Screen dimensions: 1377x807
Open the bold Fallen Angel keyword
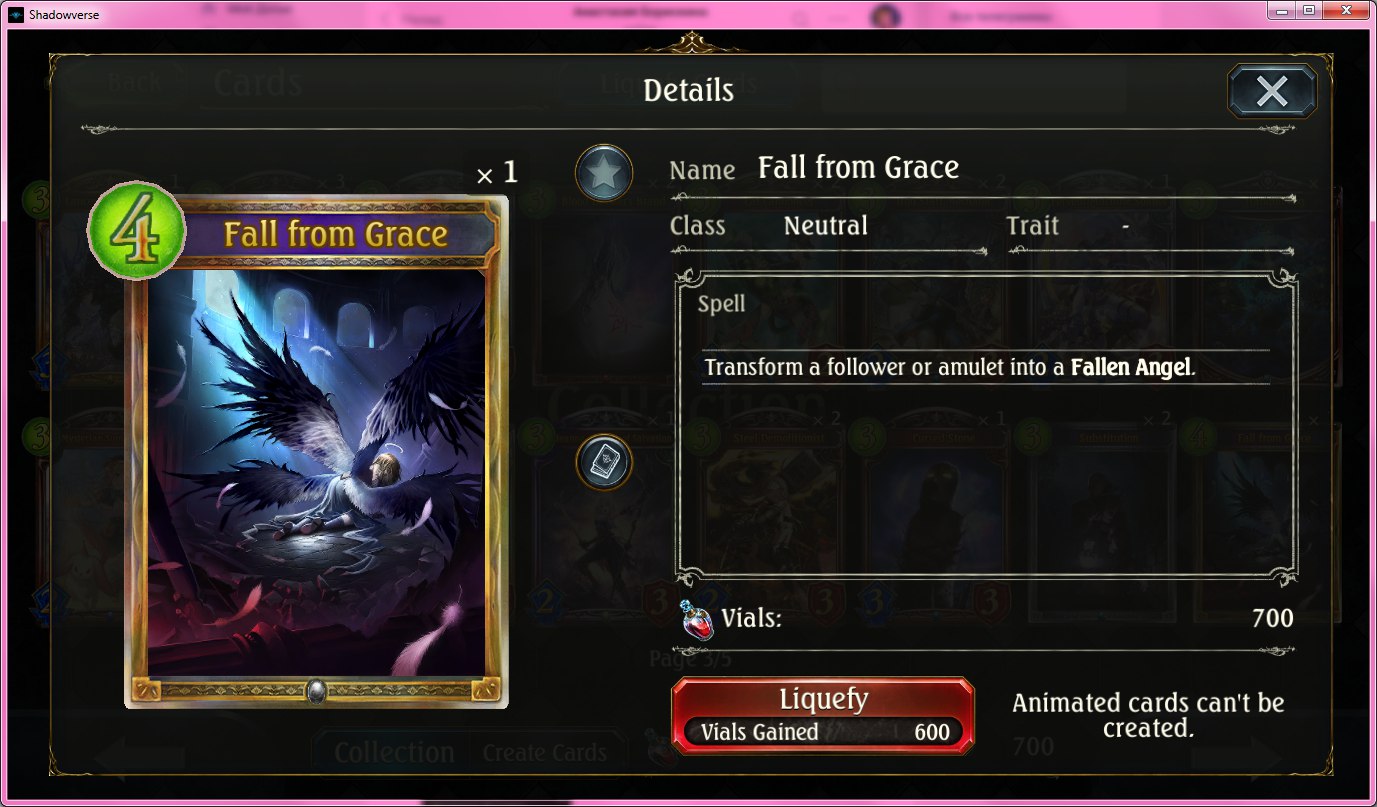click(x=1131, y=367)
